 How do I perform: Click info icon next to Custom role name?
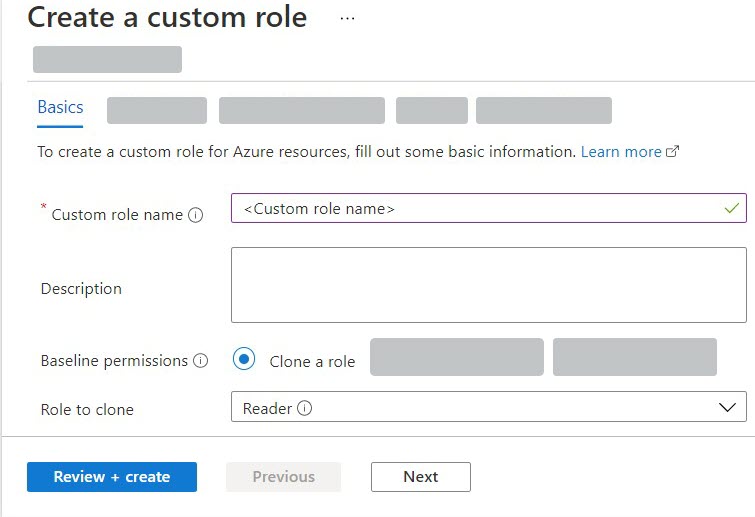tap(196, 215)
